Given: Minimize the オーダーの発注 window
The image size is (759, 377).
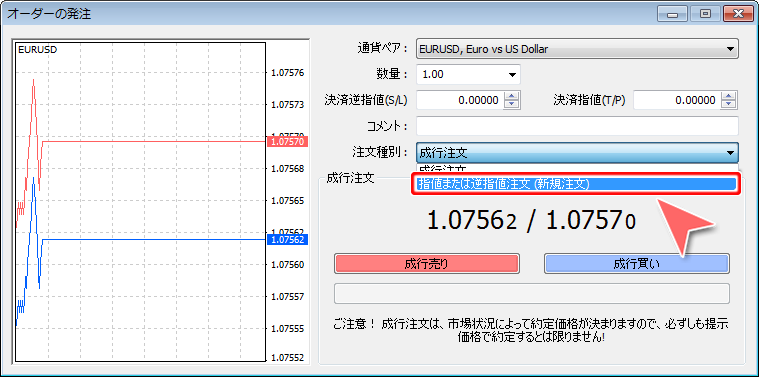Looking at the screenshot, I should click(x=672, y=14).
